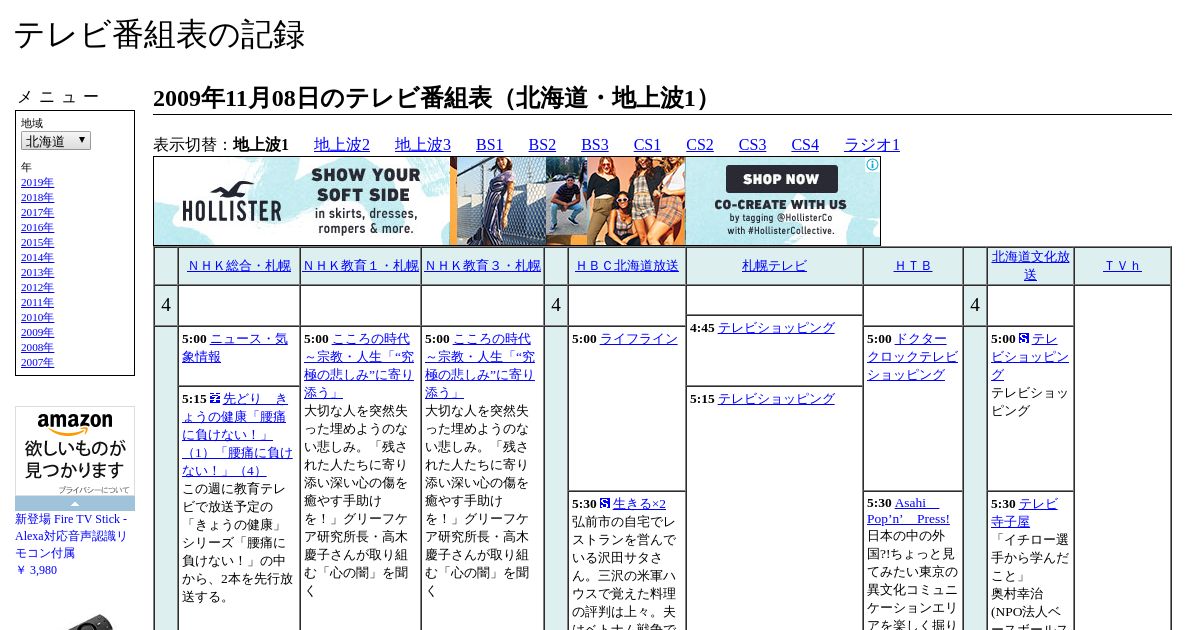
Task: Open the ＮＨＫ教育３・札幌 channel header
Action: [x=483, y=265]
